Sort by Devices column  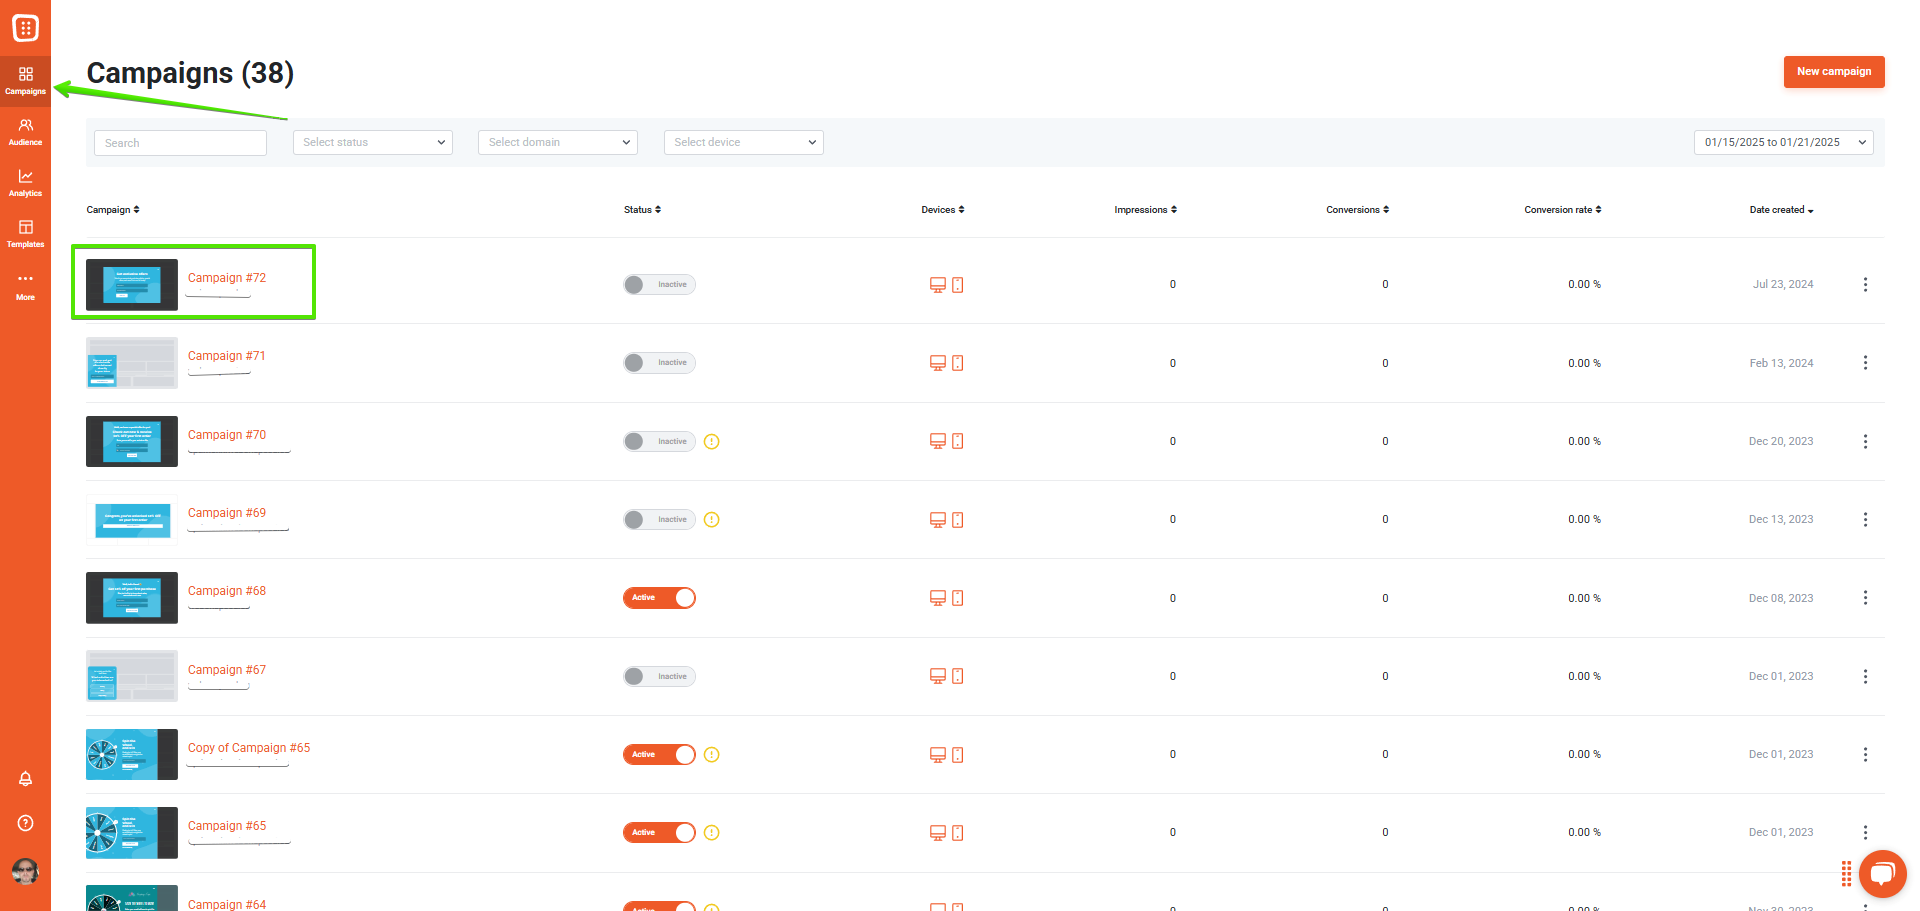pyautogui.click(x=943, y=210)
